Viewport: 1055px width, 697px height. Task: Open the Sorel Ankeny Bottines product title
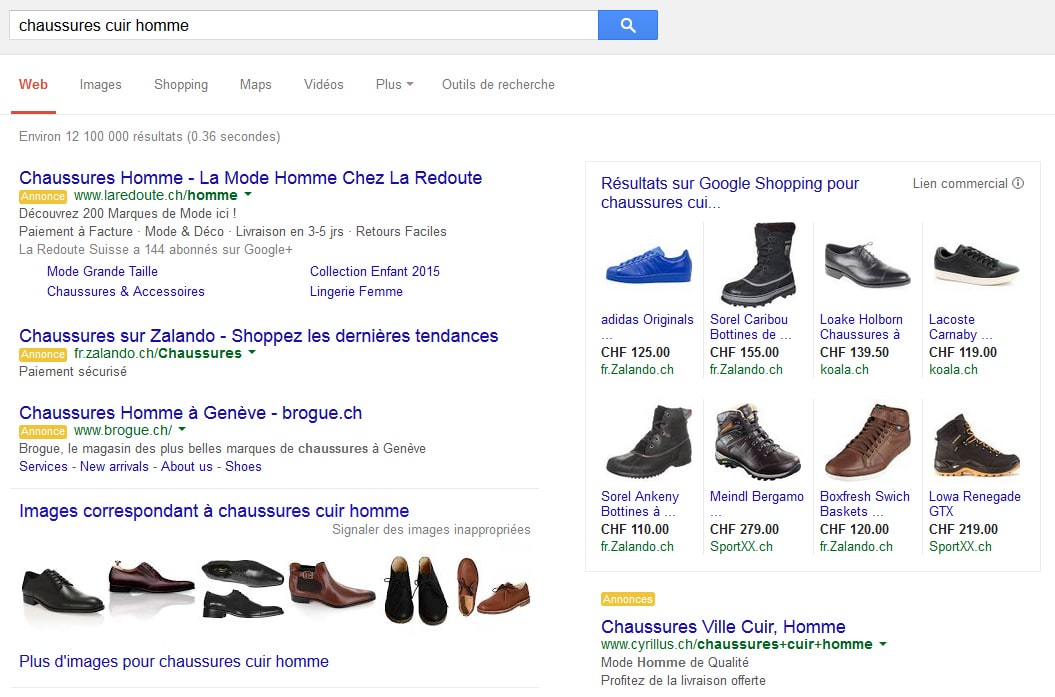639,504
